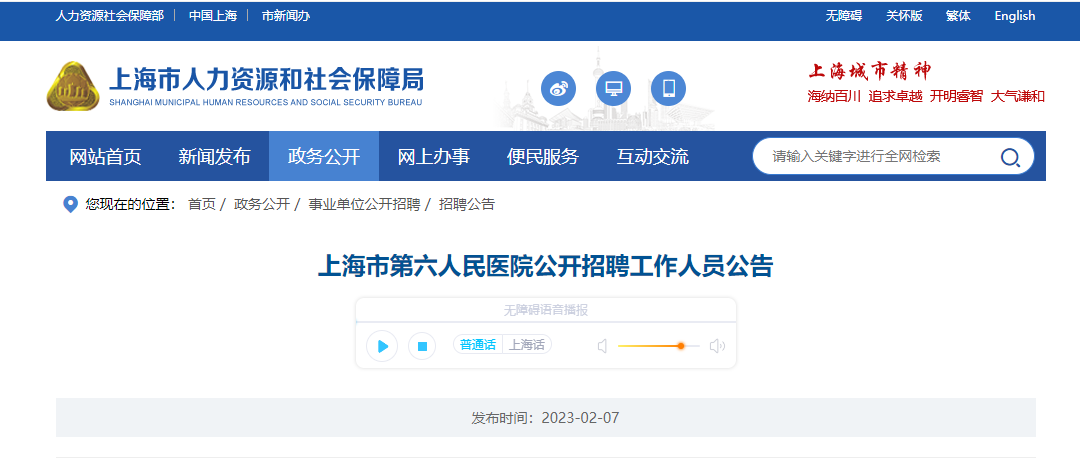
Task: Switch to English version
Action: [x=1015, y=16]
